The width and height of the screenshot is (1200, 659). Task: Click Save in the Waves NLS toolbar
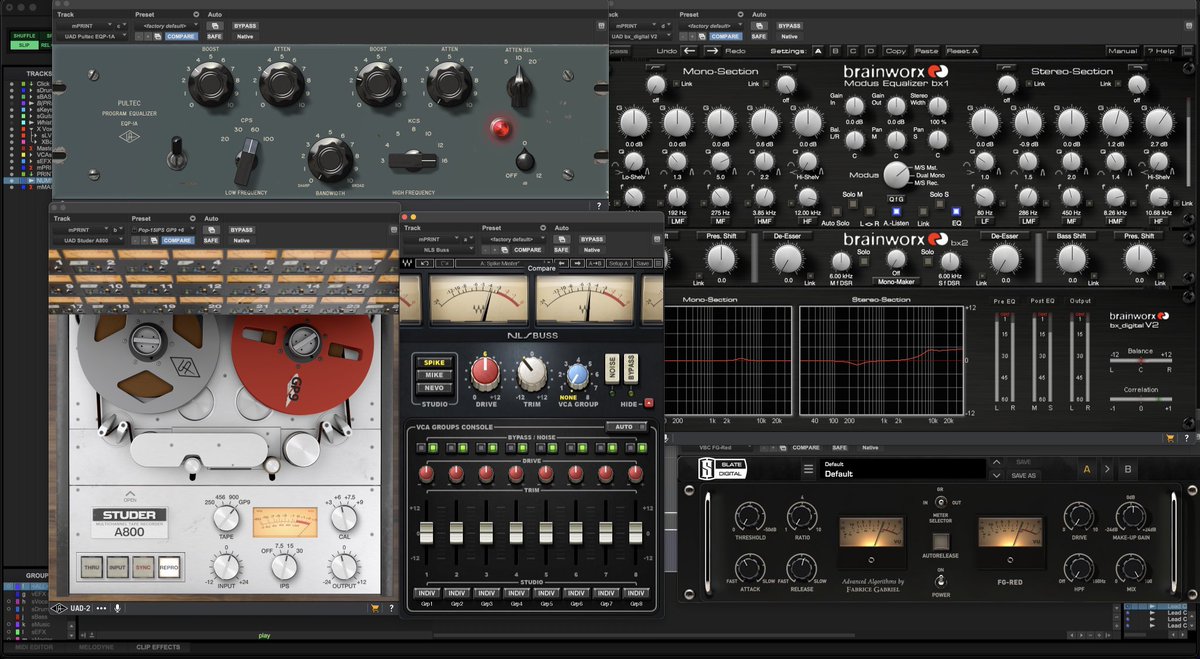[643, 263]
